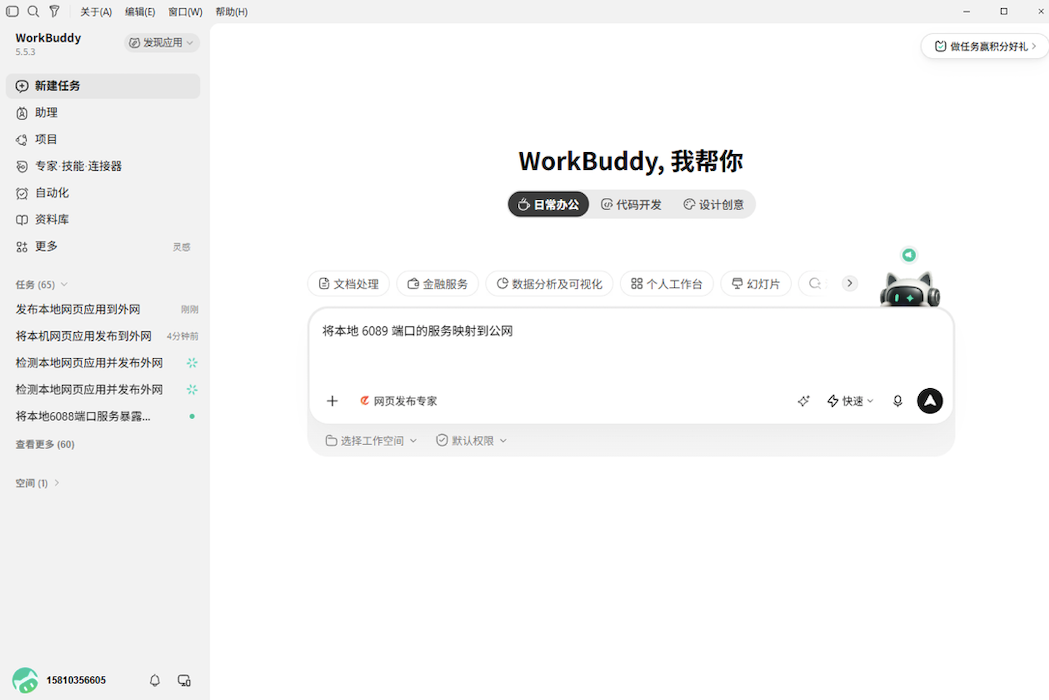Click the user avatar 15810356605
This screenshot has width=1049, height=700.
pos(25,681)
